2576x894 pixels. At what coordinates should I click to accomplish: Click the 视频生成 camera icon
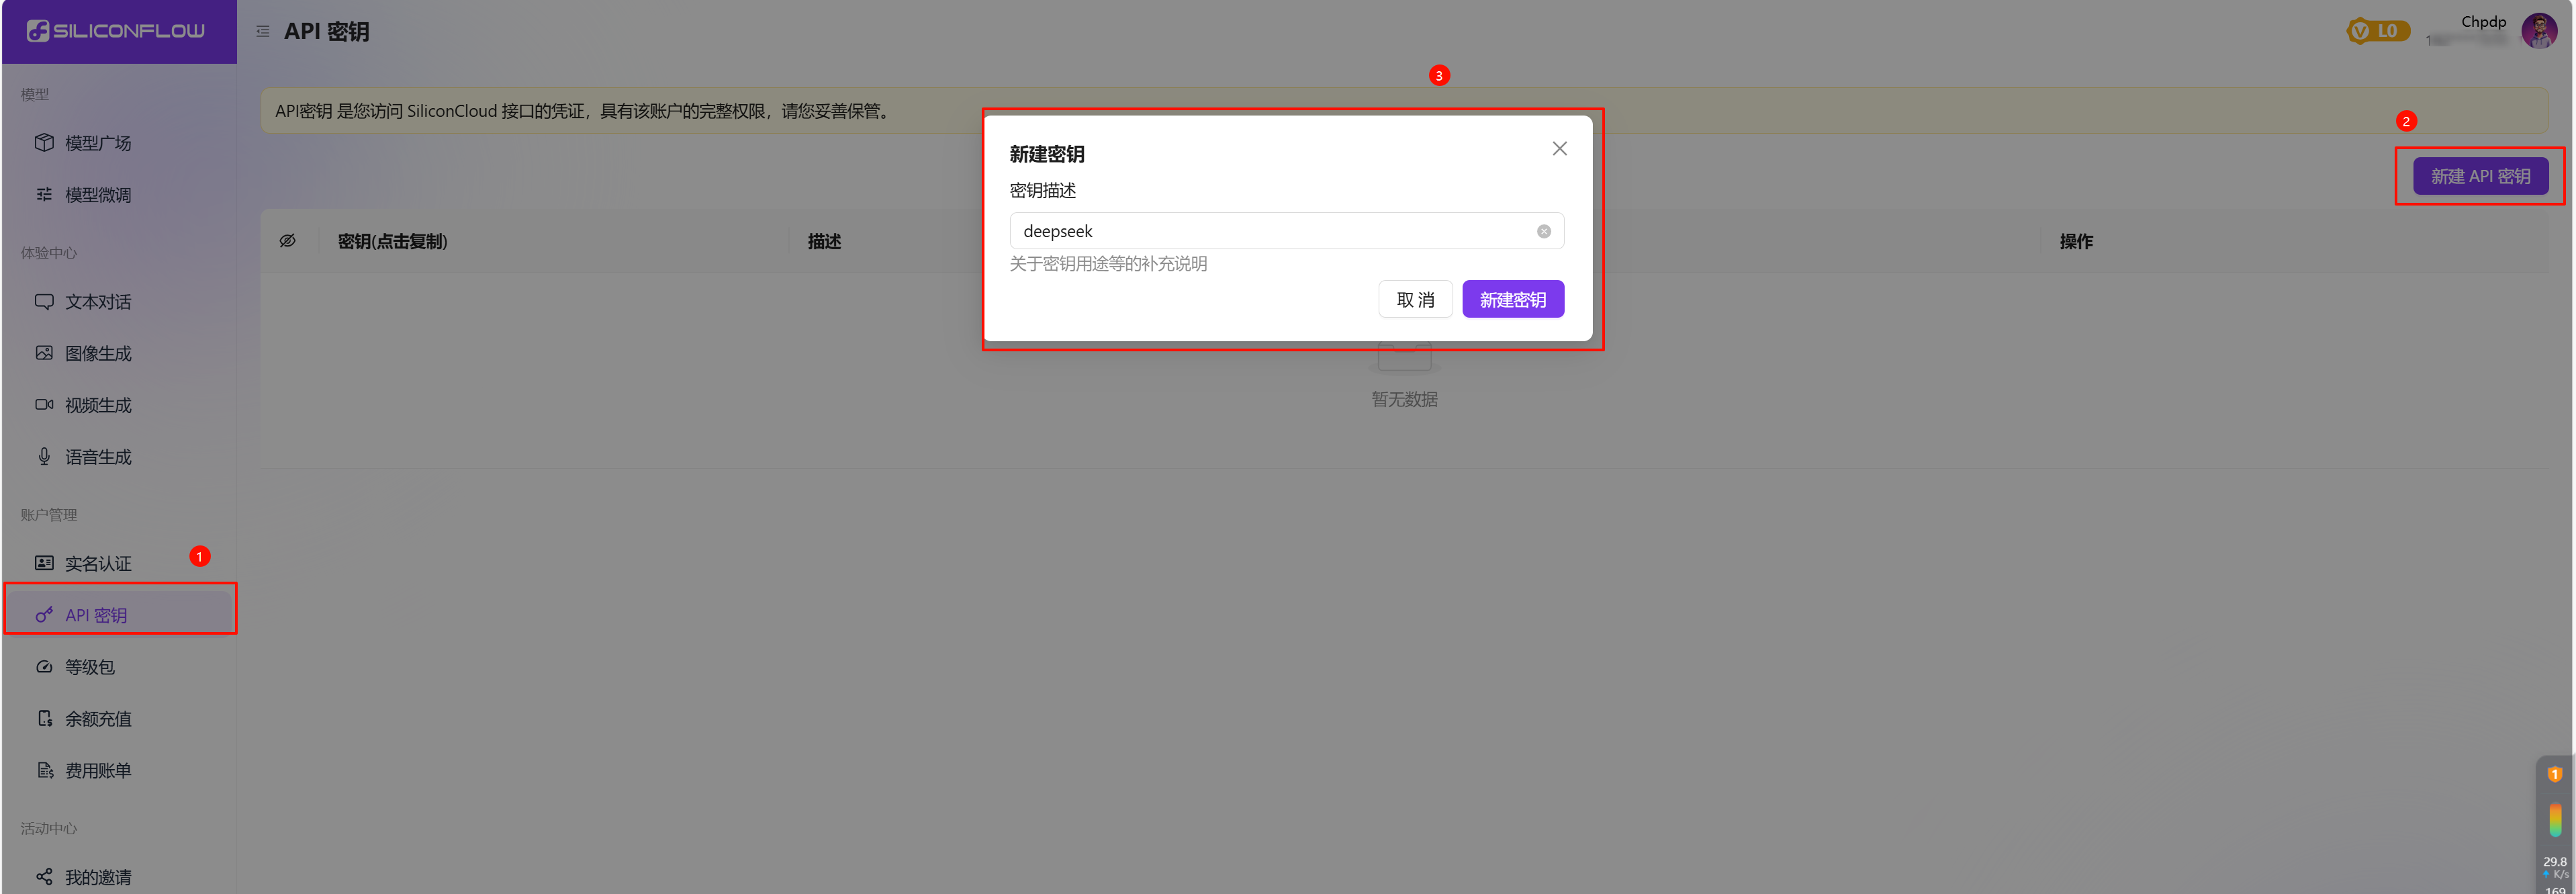pos(44,405)
